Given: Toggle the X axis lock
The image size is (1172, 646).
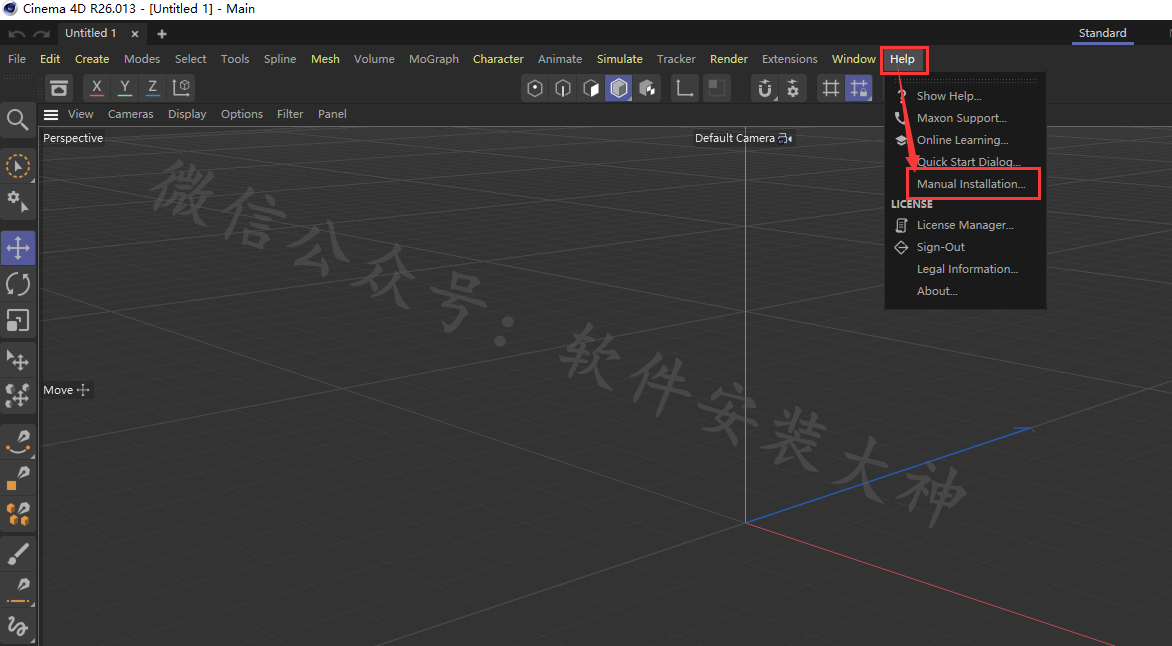Looking at the screenshot, I should pos(96,87).
